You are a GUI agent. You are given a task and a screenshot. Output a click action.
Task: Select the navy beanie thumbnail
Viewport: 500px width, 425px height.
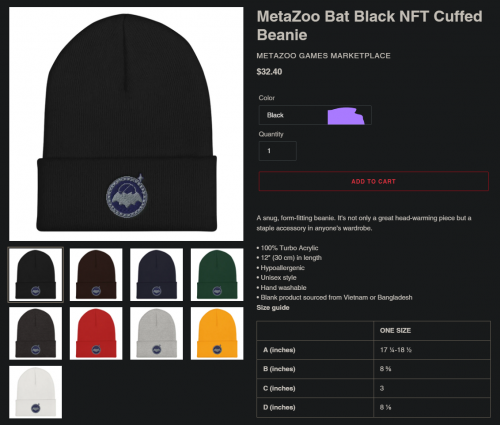[157, 275]
